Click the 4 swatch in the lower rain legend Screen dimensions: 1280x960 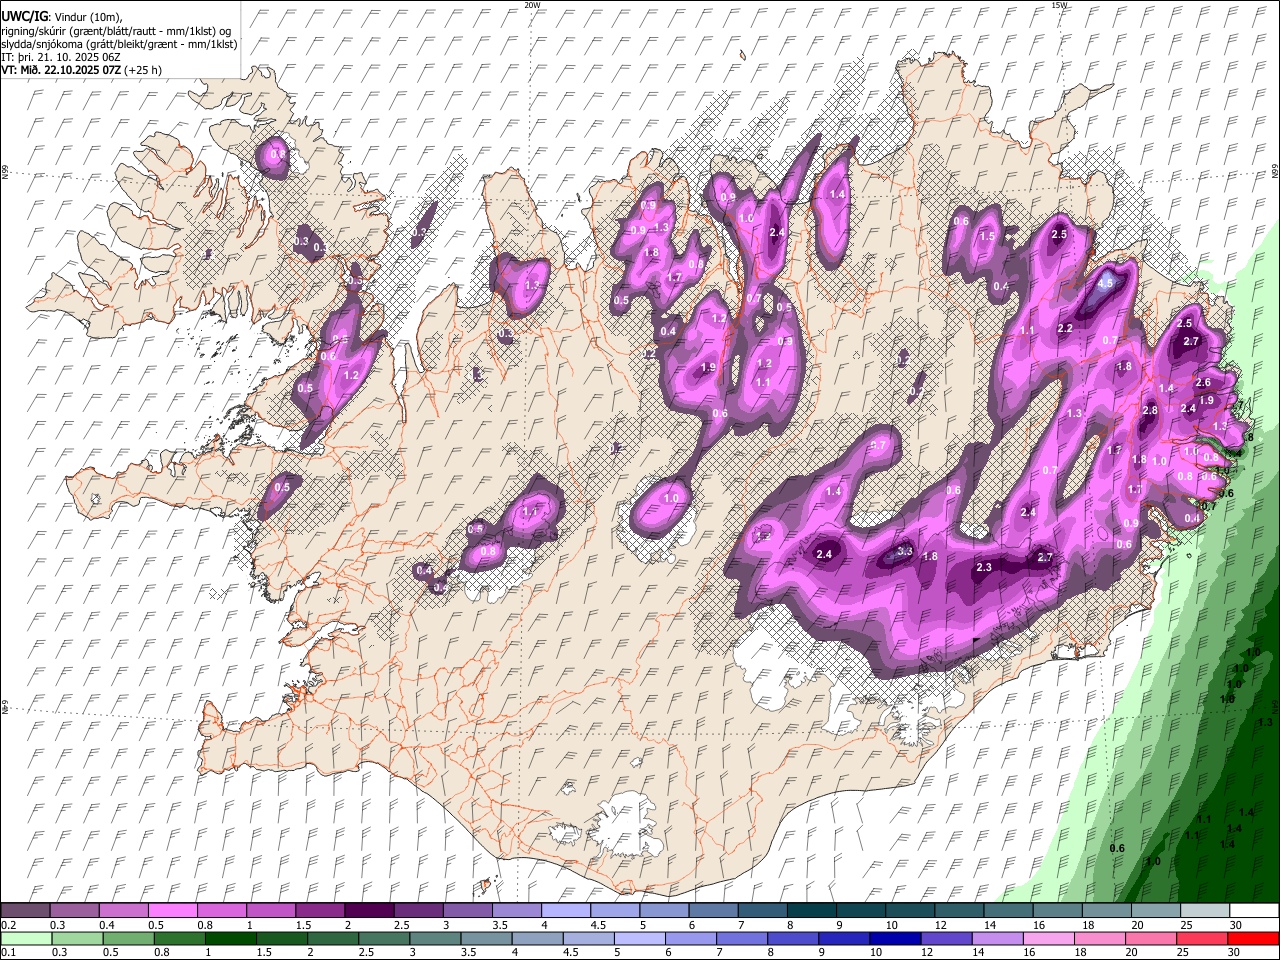tap(536, 938)
